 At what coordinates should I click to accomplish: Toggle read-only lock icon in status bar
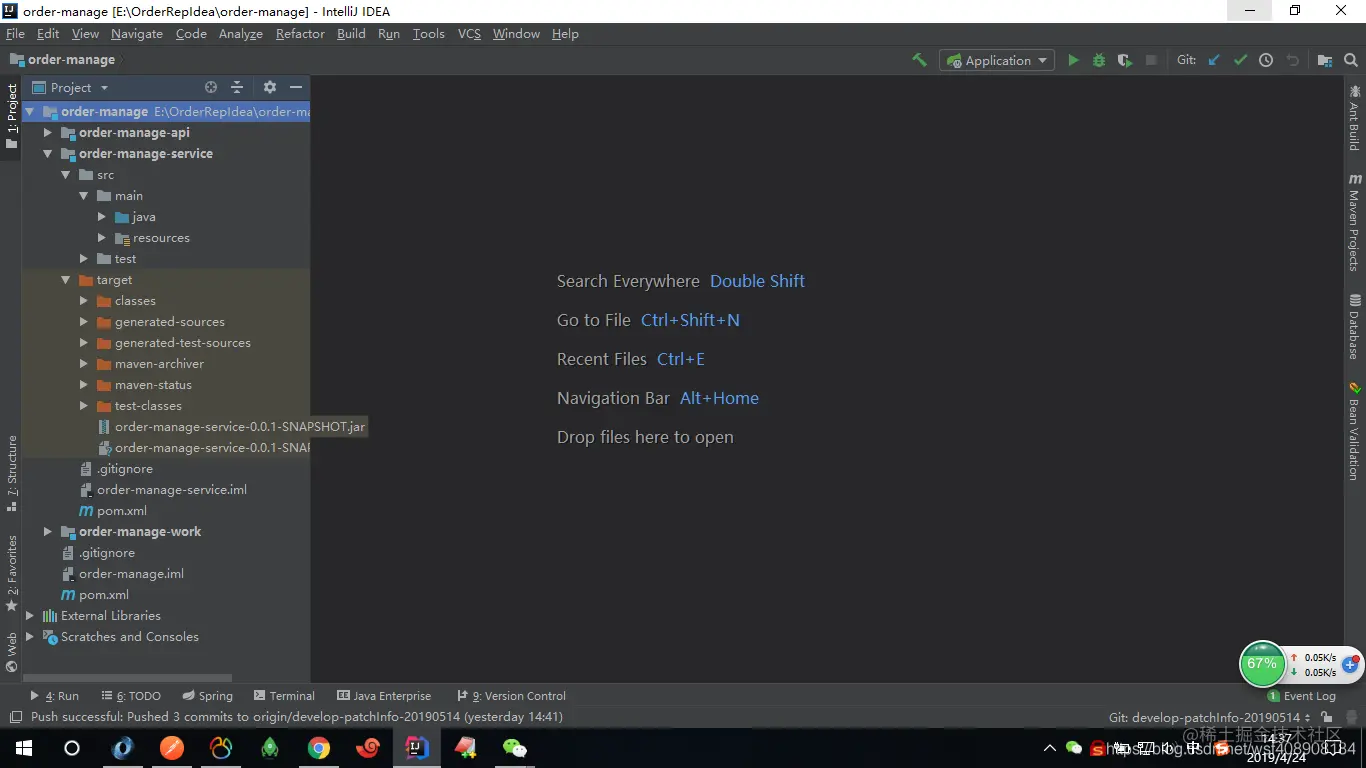coord(1327,717)
